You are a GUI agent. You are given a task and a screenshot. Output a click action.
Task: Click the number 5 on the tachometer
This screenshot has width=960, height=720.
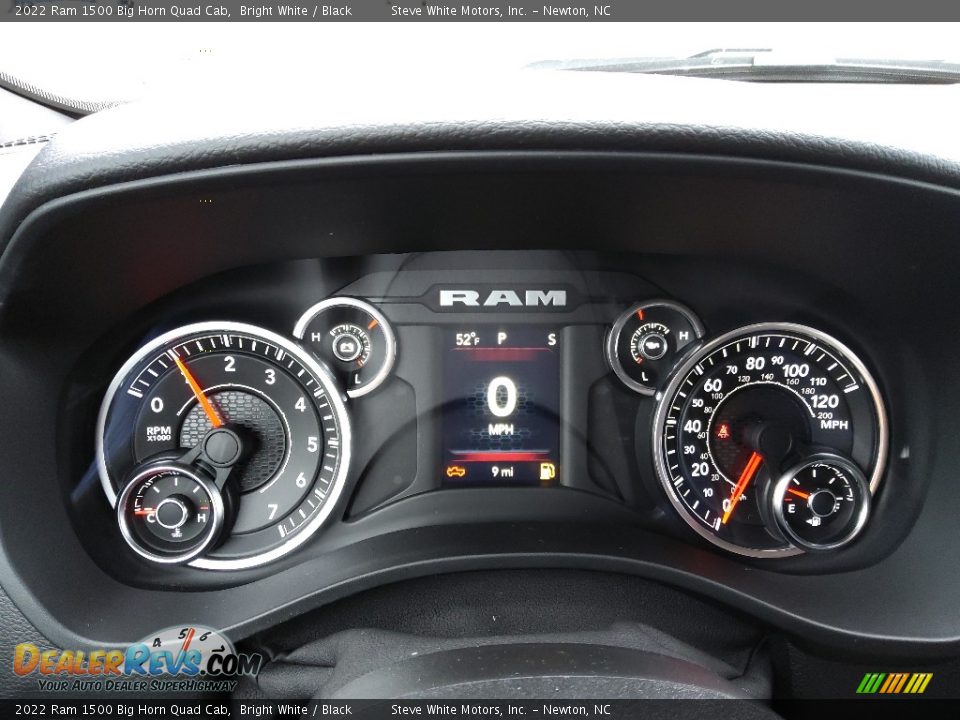point(312,444)
